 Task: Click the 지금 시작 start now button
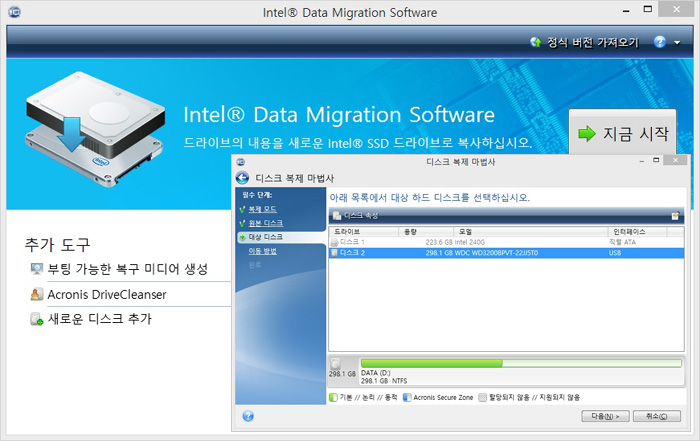[622, 133]
